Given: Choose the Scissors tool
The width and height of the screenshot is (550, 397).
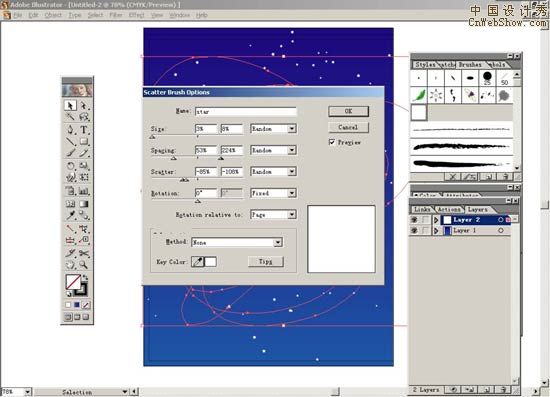Looking at the screenshot, I should (84, 253).
